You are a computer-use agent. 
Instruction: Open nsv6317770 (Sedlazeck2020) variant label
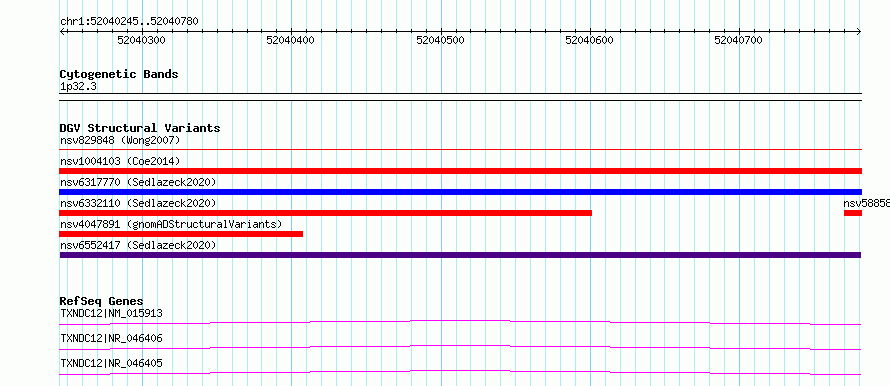tap(138, 182)
